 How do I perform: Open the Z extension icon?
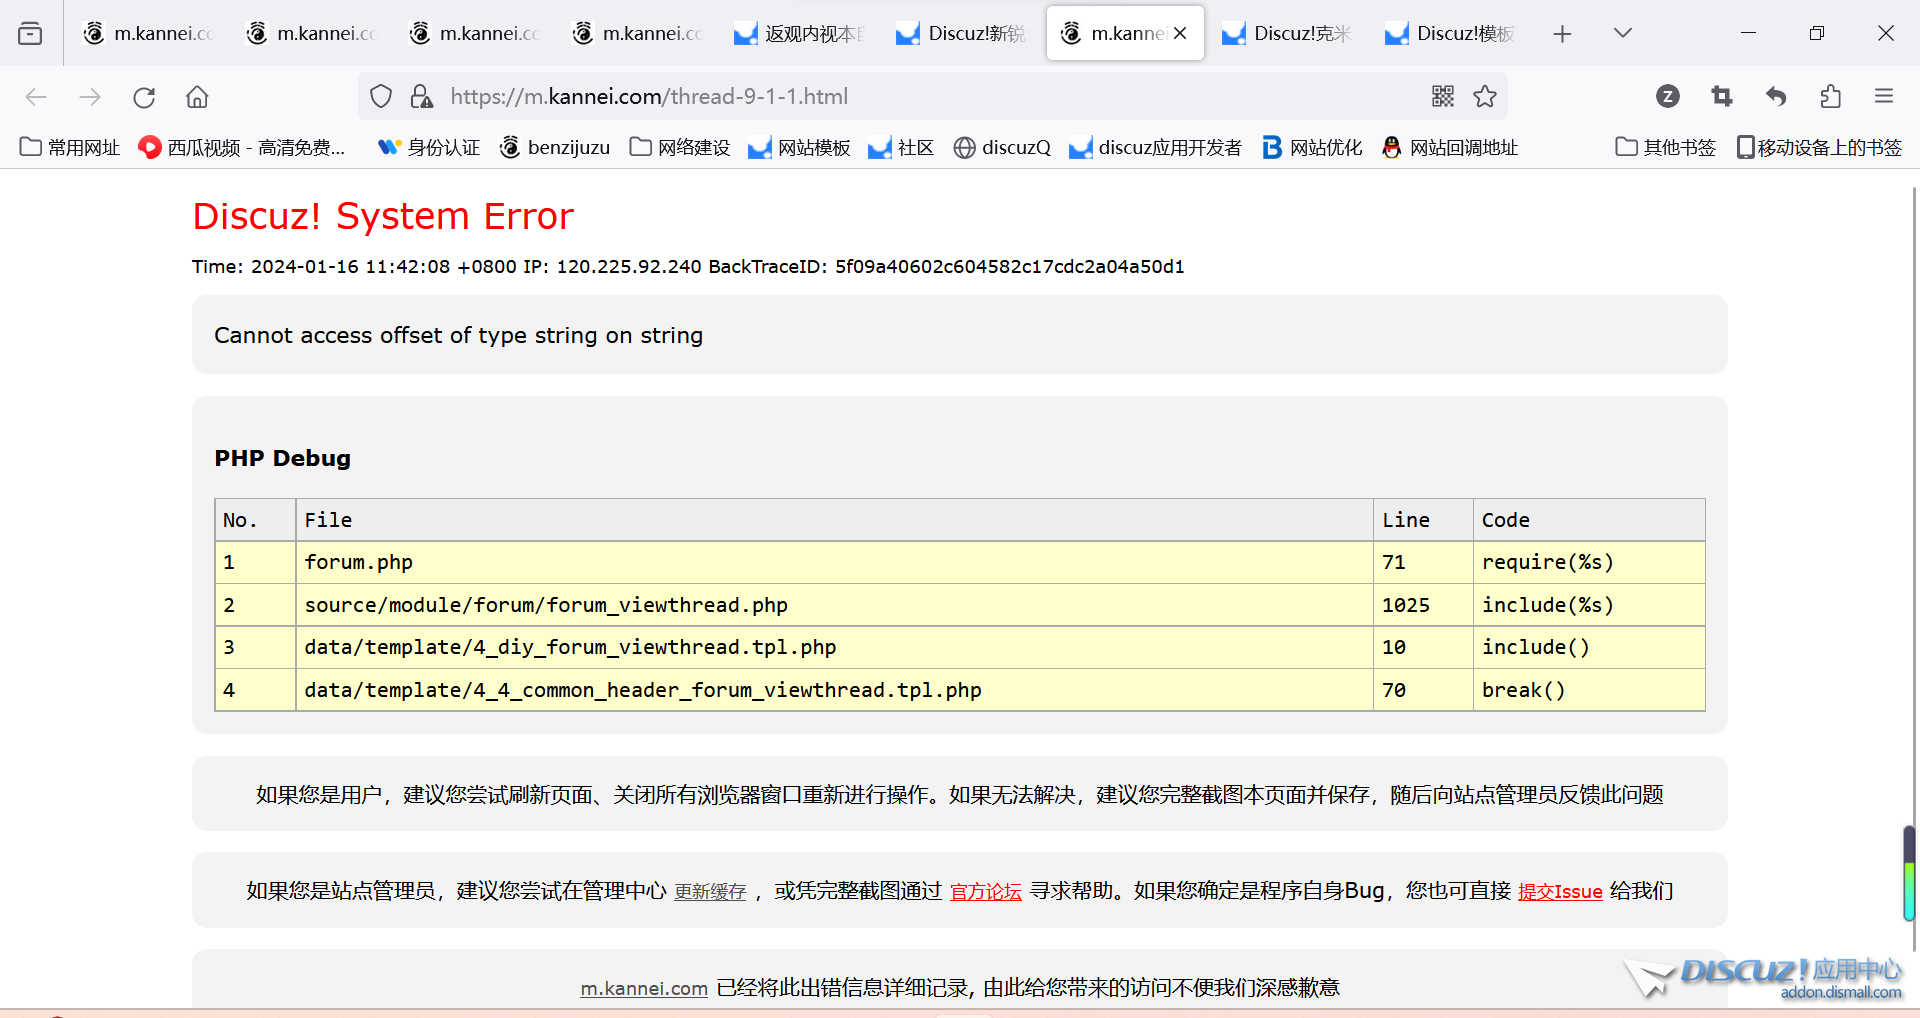1667,96
